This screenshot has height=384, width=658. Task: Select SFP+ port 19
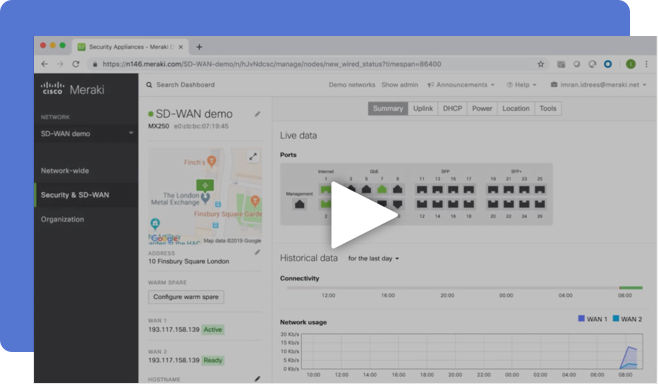[x=493, y=190]
